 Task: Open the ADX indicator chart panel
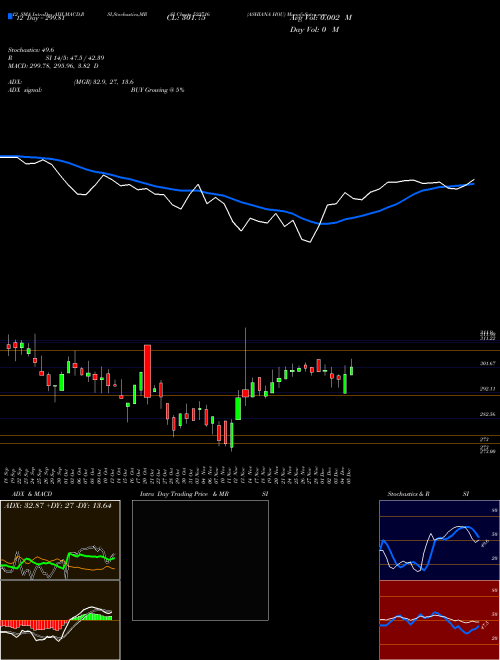(x=60, y=540)
